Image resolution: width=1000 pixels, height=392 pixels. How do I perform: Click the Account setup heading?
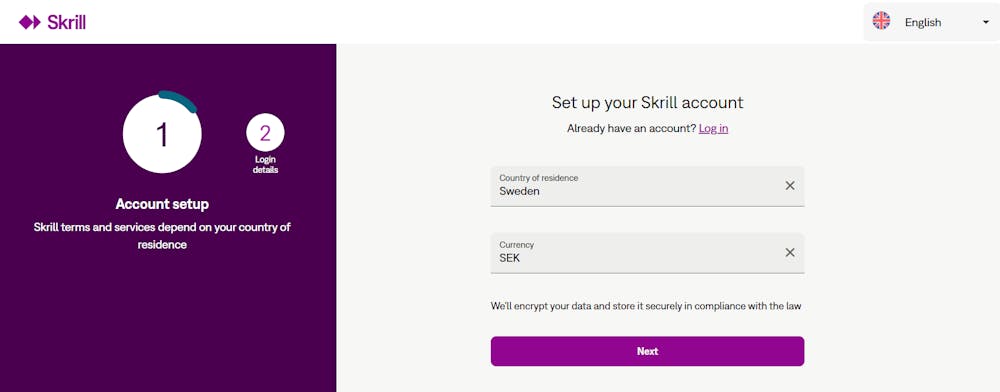tap(162, 204)
